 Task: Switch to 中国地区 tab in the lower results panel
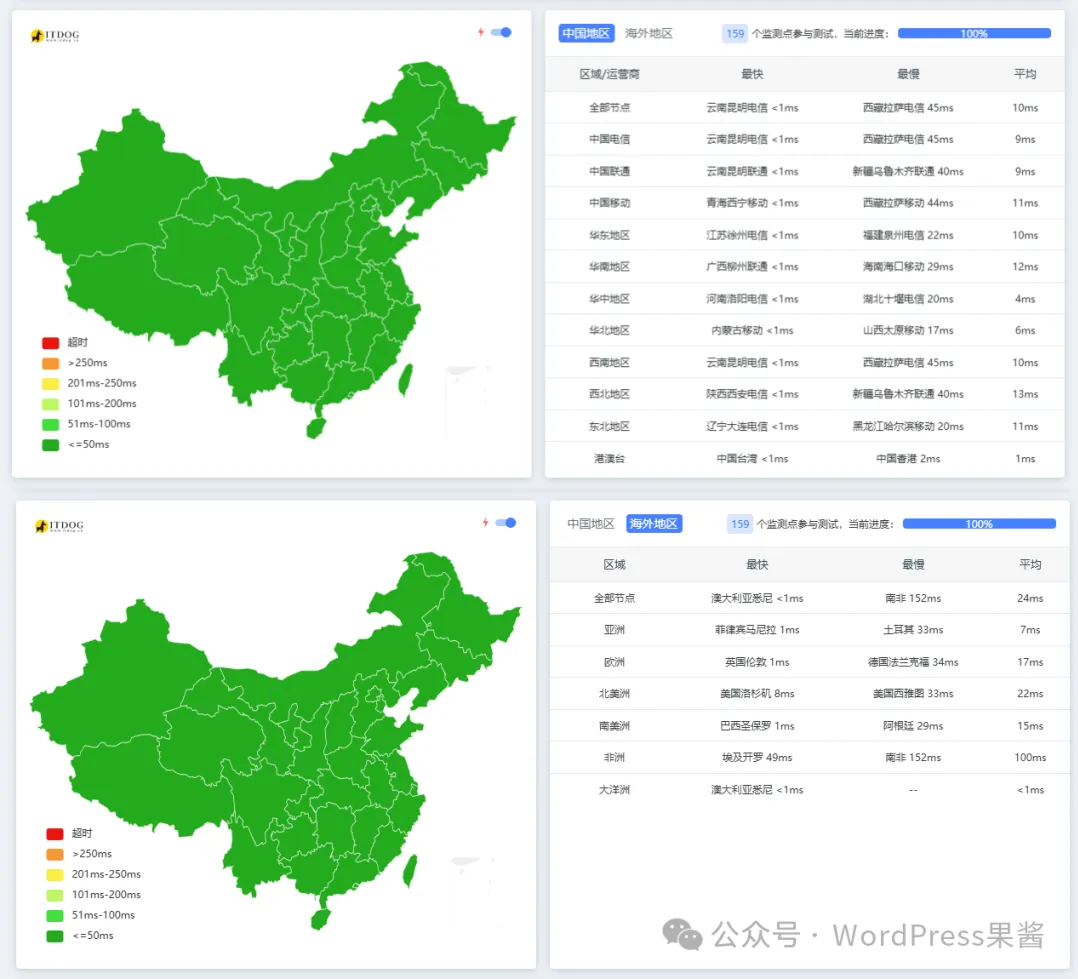coord(591,523)
